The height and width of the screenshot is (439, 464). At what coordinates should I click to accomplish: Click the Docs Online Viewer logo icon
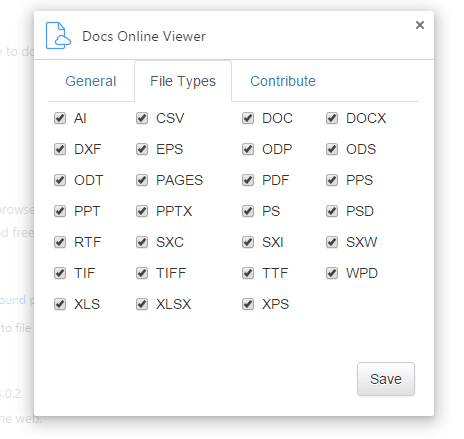(x=58, y=36)
